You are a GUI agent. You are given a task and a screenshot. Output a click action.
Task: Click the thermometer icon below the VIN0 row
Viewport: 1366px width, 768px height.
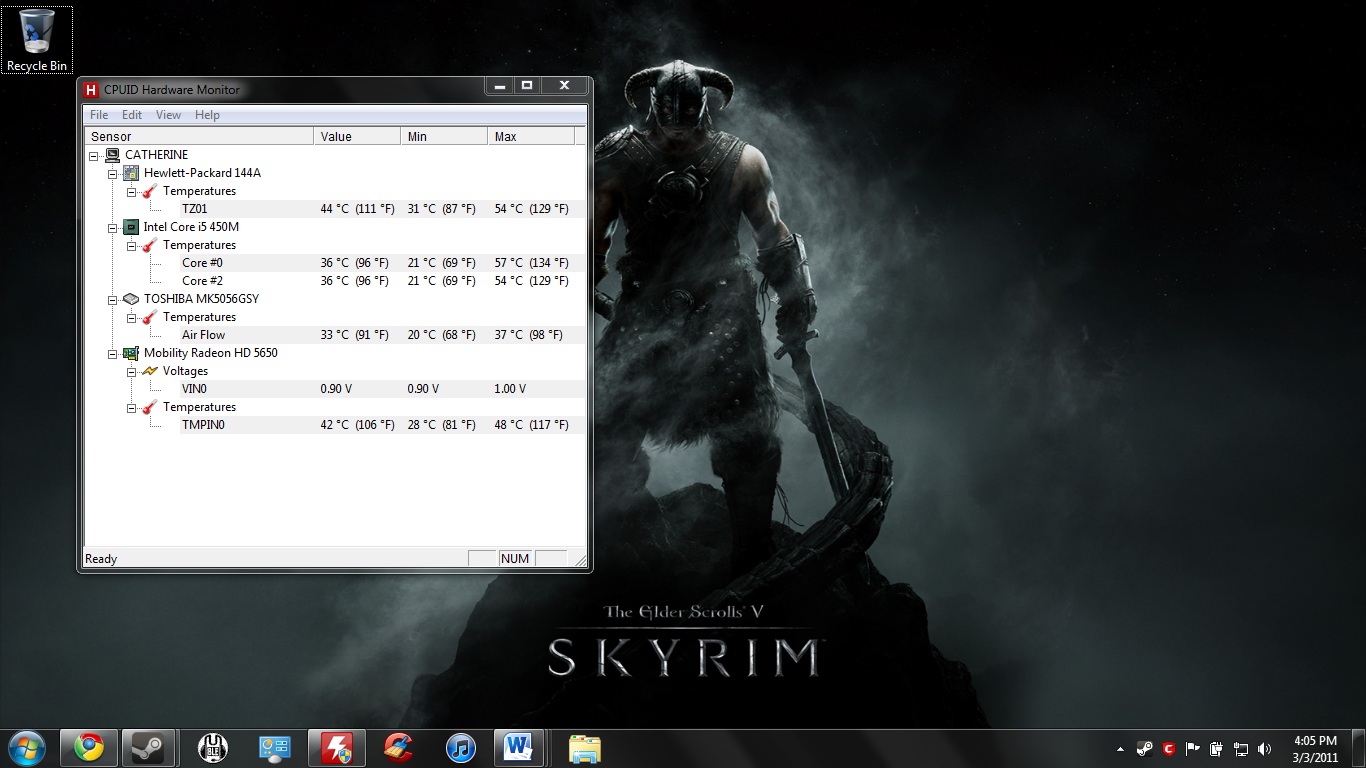point(150,407)
